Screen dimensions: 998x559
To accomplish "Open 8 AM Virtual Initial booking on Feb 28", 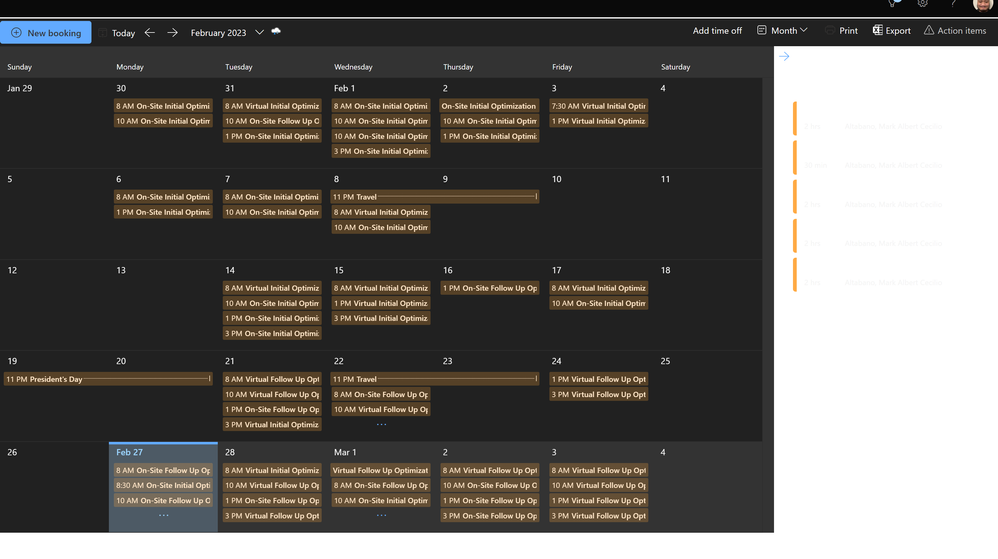I will [x=272, y=471].
